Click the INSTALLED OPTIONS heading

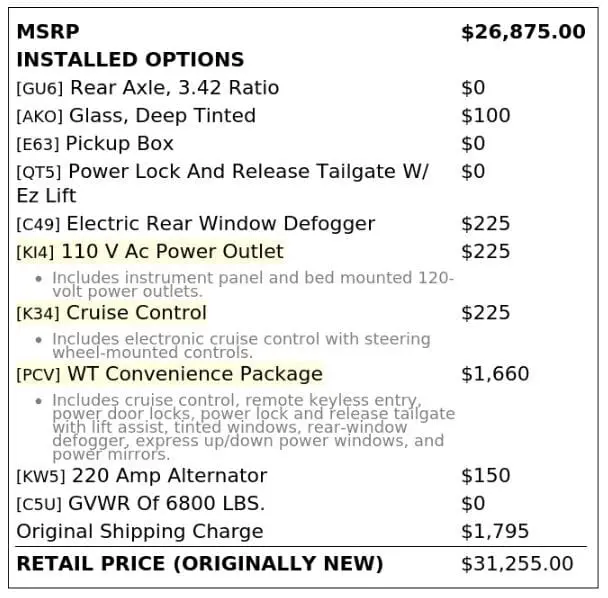[130, 60]
